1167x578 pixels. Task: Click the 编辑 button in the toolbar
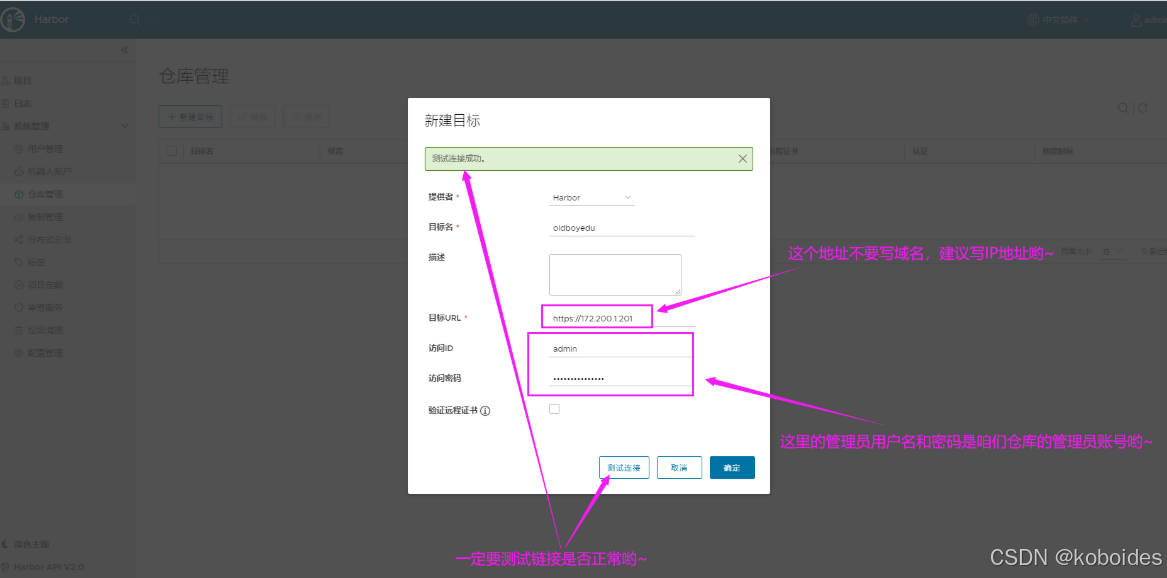pos(253,117)
